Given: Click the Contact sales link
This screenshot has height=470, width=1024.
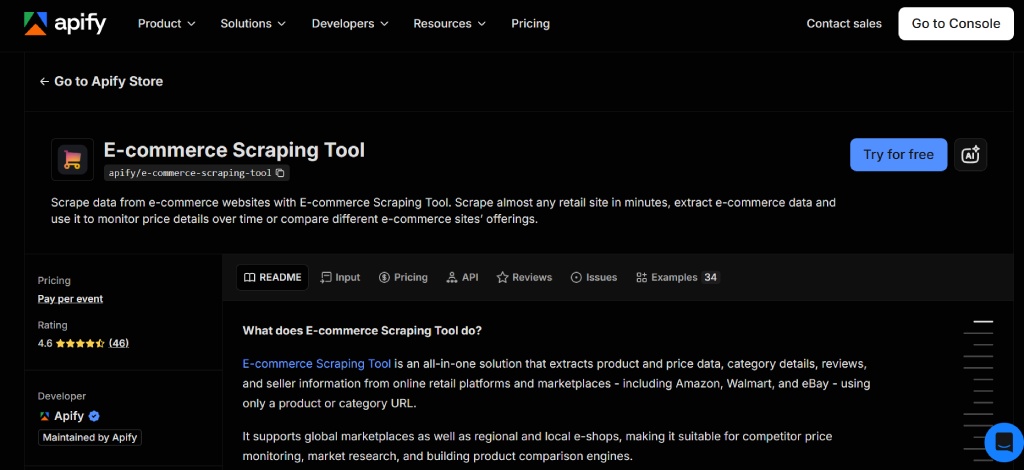Looking at the screenshot, I should pyautogui.click(x=844, y=24).
